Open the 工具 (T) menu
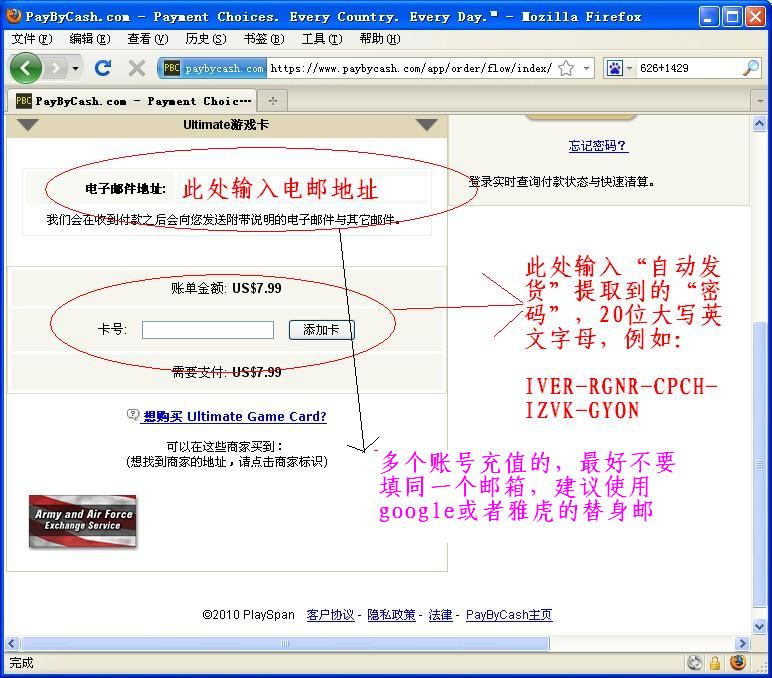This screenshot has width=772, height=678. click(322, 38)
